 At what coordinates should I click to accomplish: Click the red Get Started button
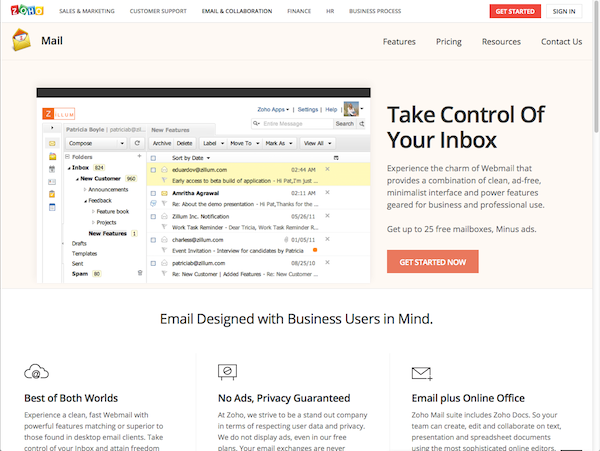tap(515, 11)
